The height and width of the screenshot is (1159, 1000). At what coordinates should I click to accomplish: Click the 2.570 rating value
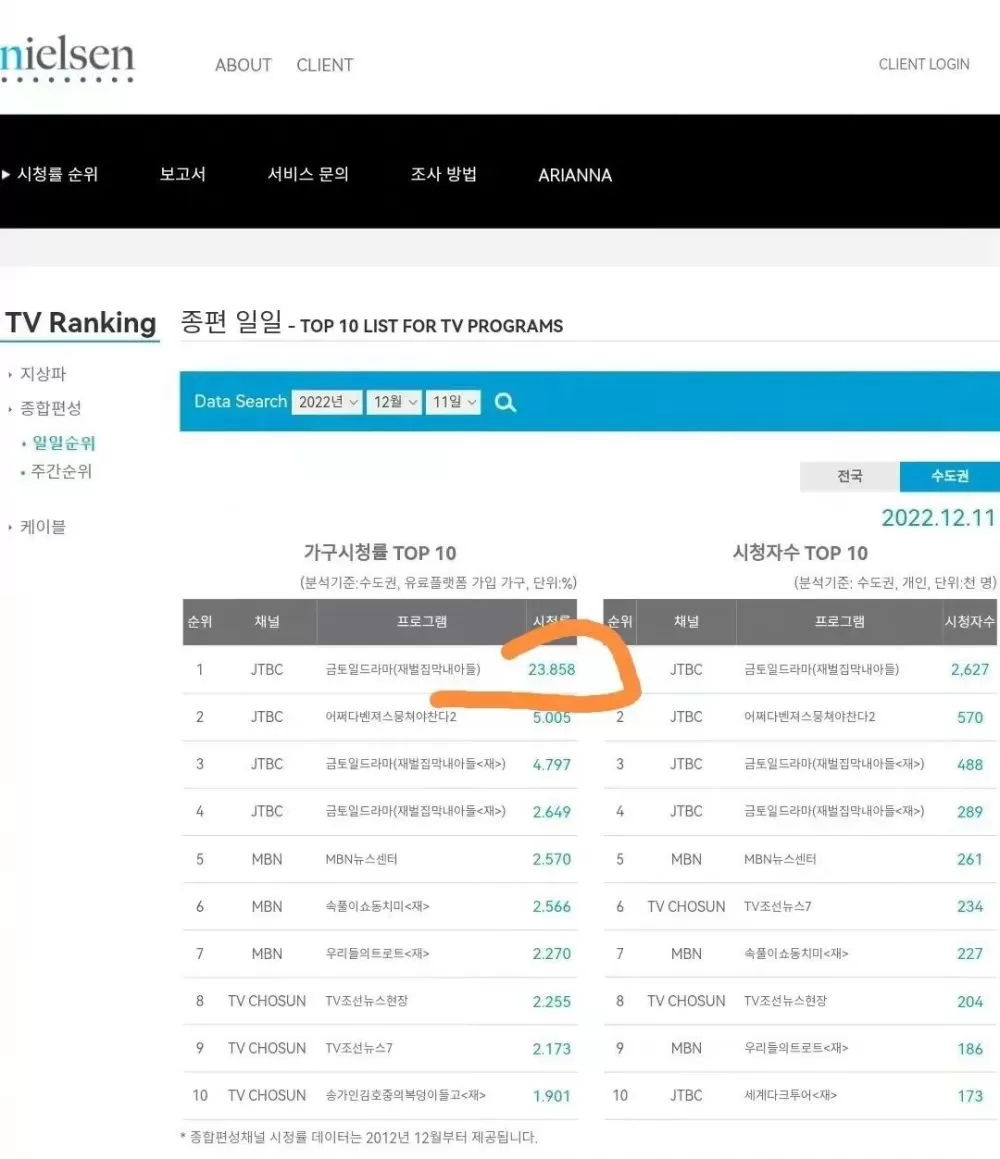[x=551, y=860]
